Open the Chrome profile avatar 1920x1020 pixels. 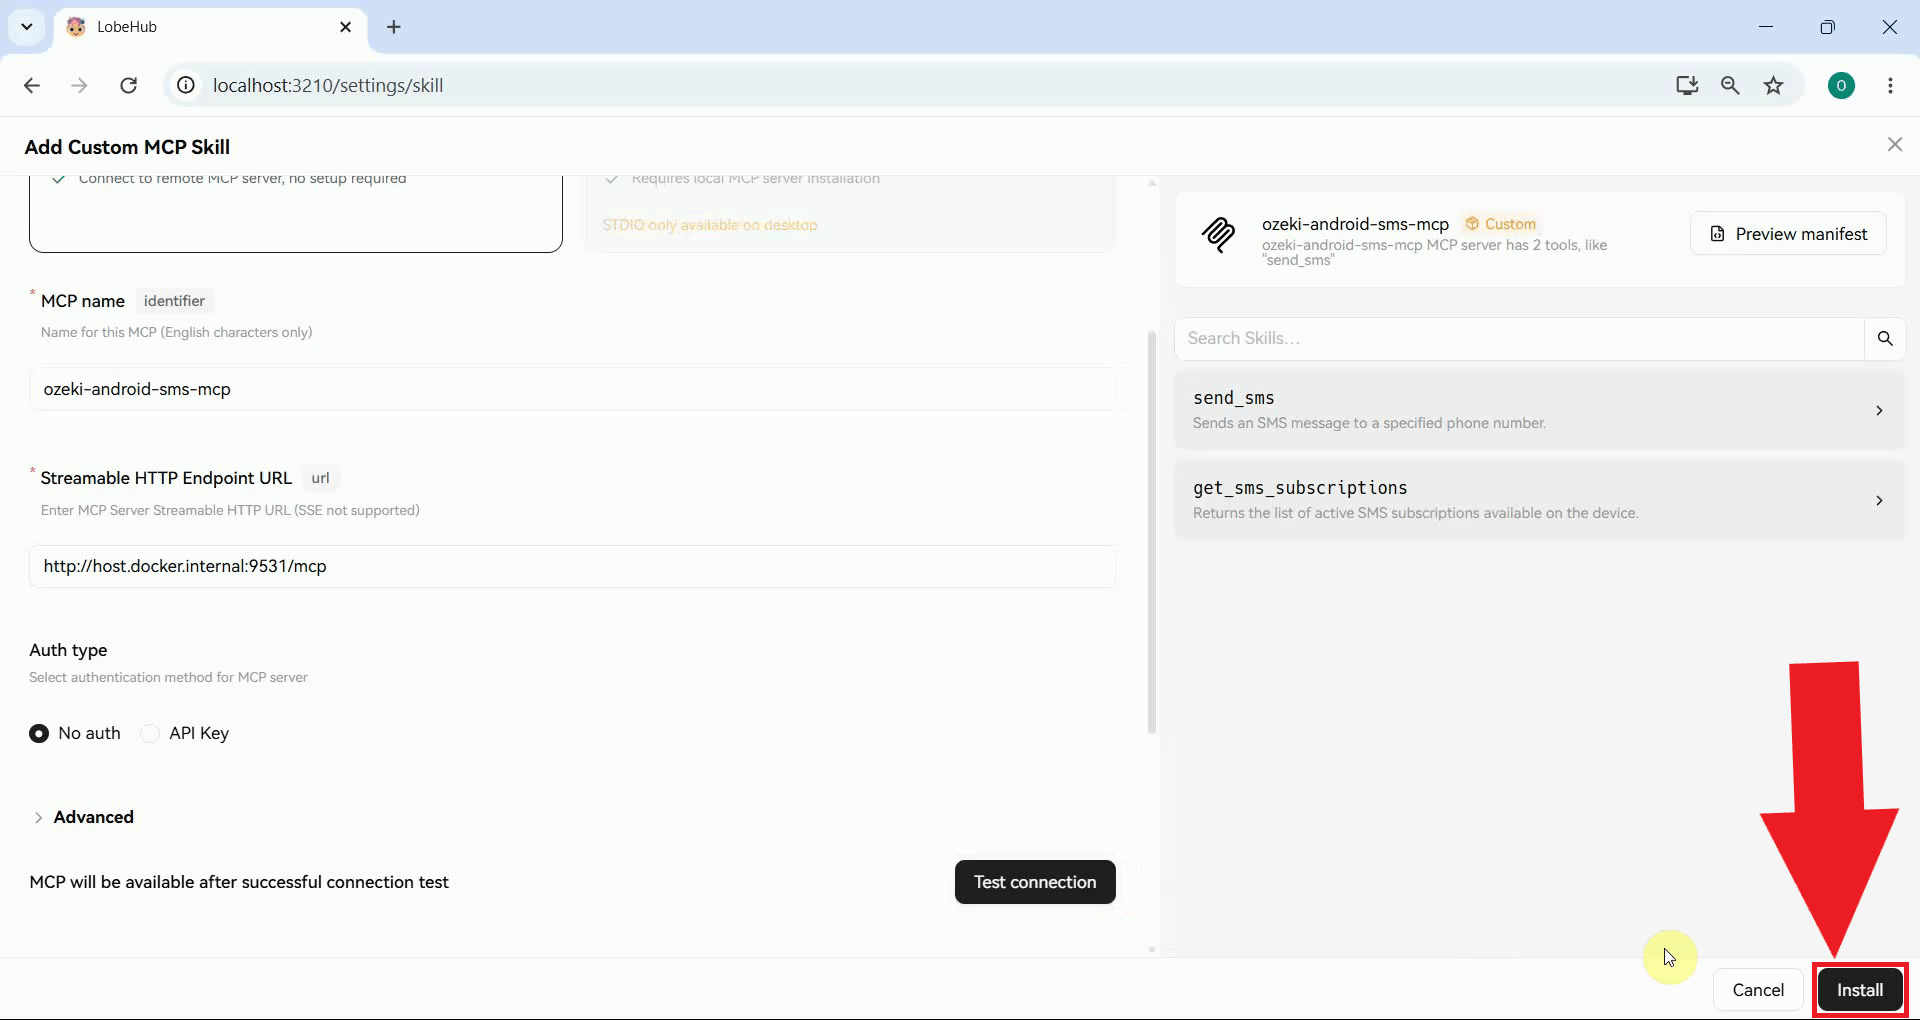click(1841, 86)
